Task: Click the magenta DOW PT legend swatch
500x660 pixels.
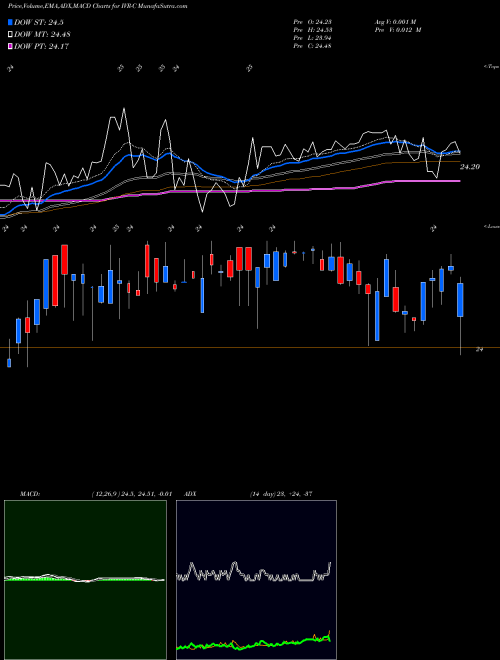Action: [x=11, y=46]
